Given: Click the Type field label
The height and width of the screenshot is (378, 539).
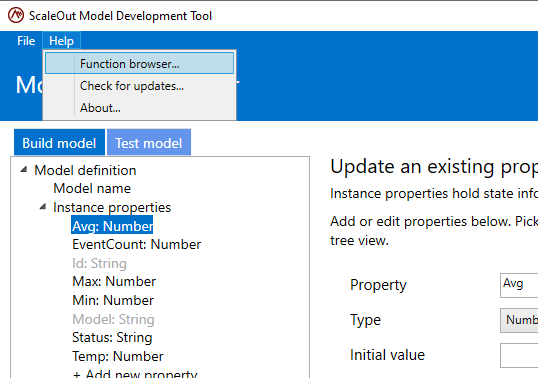Looking at the screenshot, I should click(365, 320).
